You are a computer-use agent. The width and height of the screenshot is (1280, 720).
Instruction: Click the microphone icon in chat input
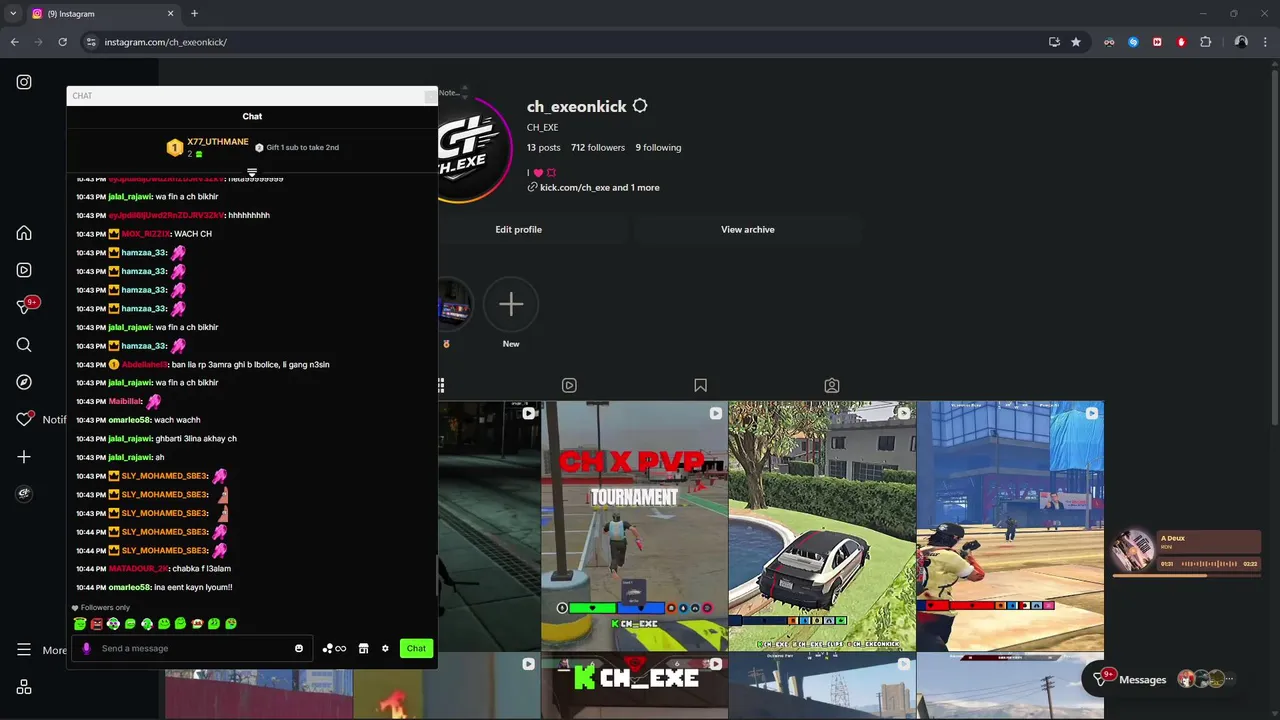(x=86, y=648)
